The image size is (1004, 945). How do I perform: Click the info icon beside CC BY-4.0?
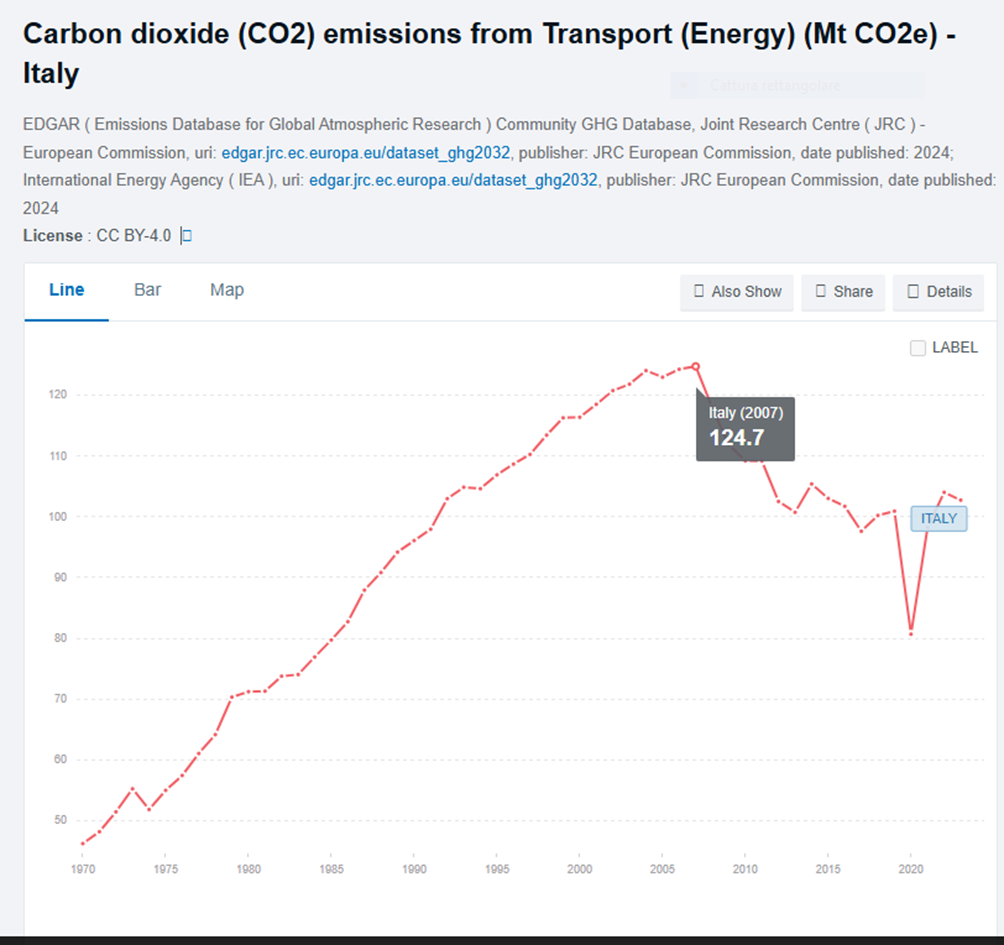186,236
